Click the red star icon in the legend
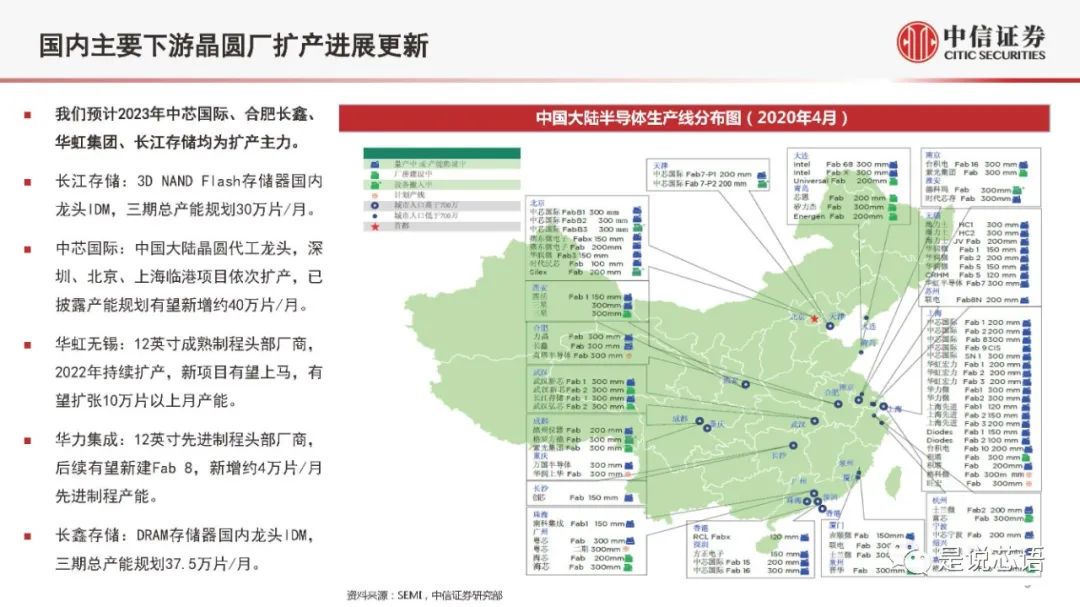The width and height of the screenshot is (1080, 607). pos(375,227)
